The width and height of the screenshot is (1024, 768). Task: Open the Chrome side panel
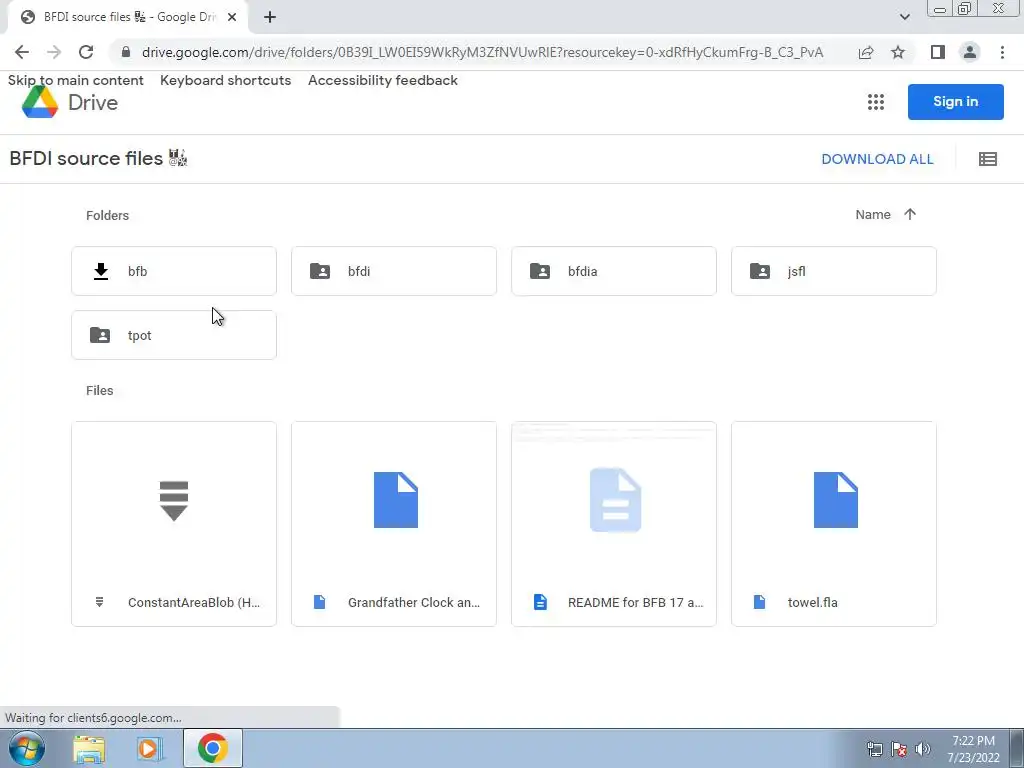(x=938, y=52)
